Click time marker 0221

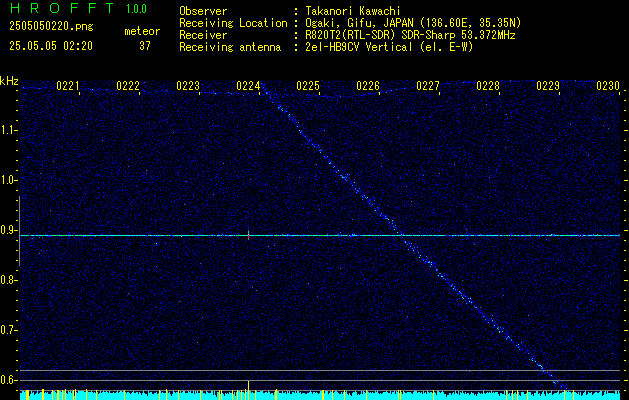point(68,86)
